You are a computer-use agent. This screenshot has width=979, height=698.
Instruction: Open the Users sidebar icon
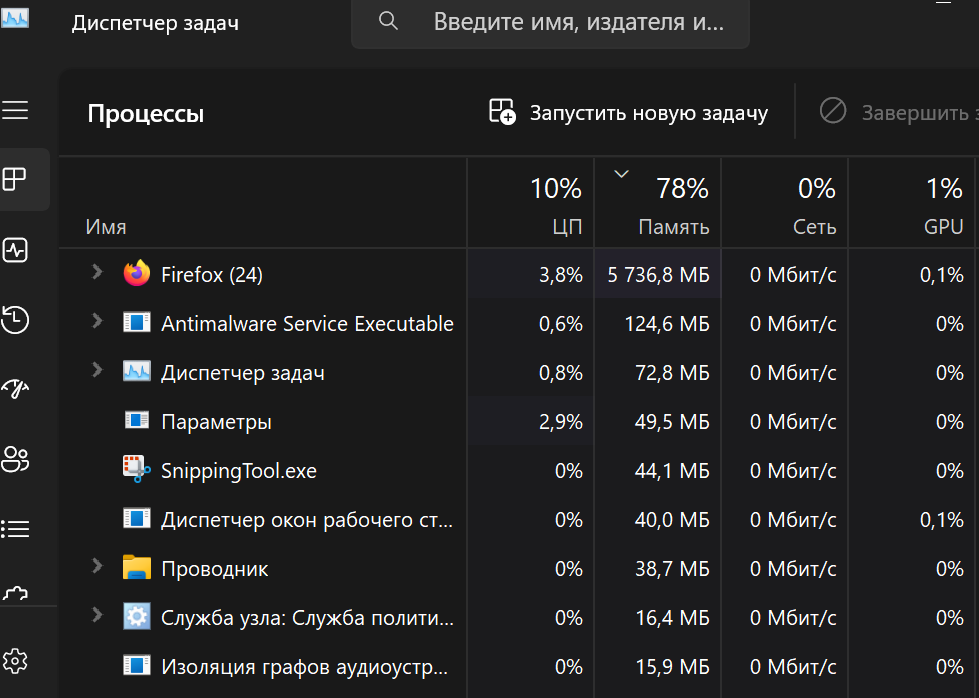point(15,459)
